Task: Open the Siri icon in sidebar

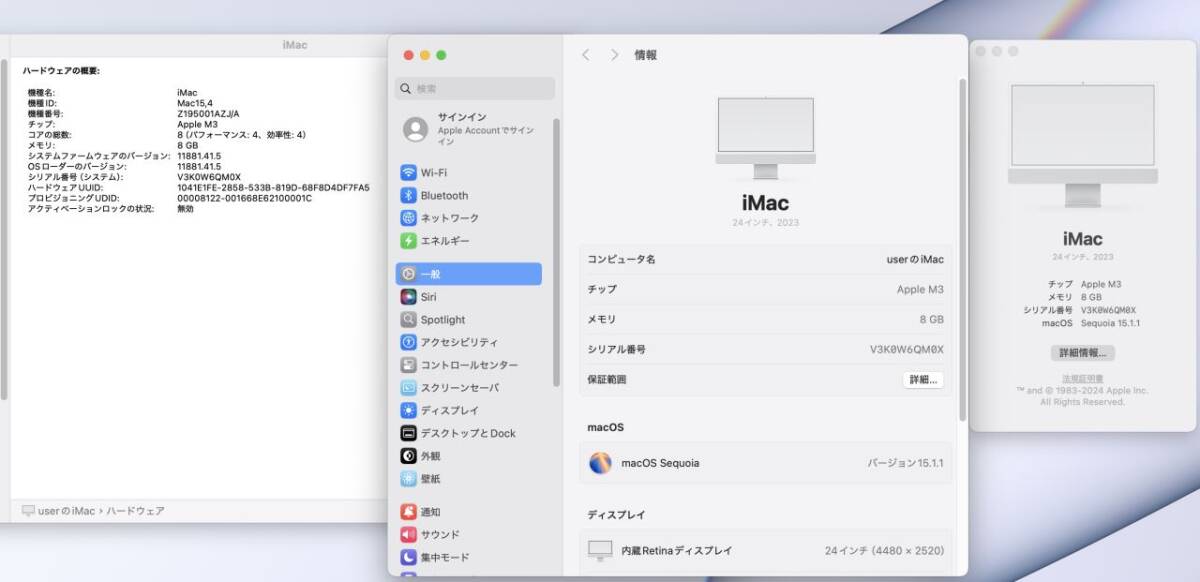Action: (x=408, y=297)
